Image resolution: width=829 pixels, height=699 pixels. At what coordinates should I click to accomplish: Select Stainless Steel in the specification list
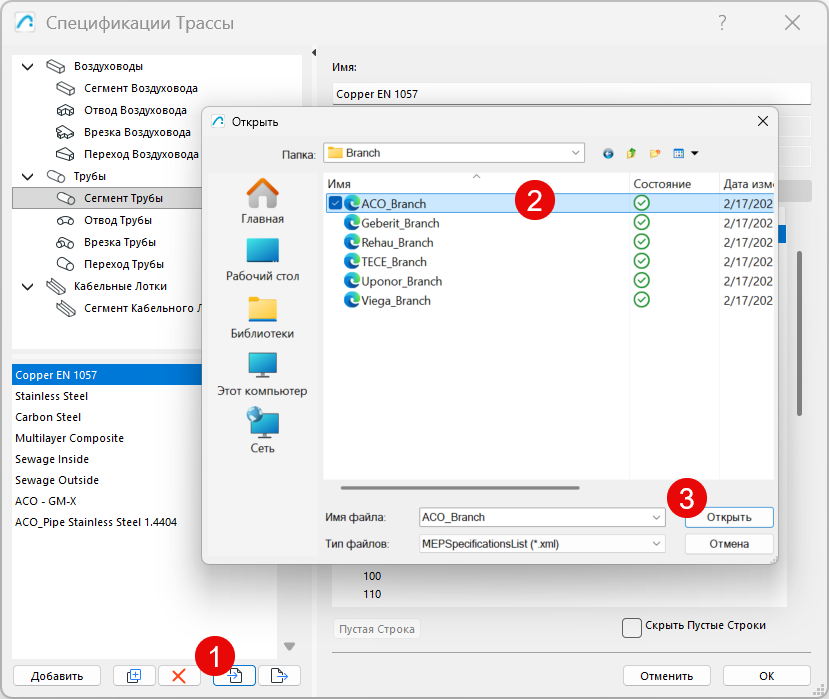point(52,396)
